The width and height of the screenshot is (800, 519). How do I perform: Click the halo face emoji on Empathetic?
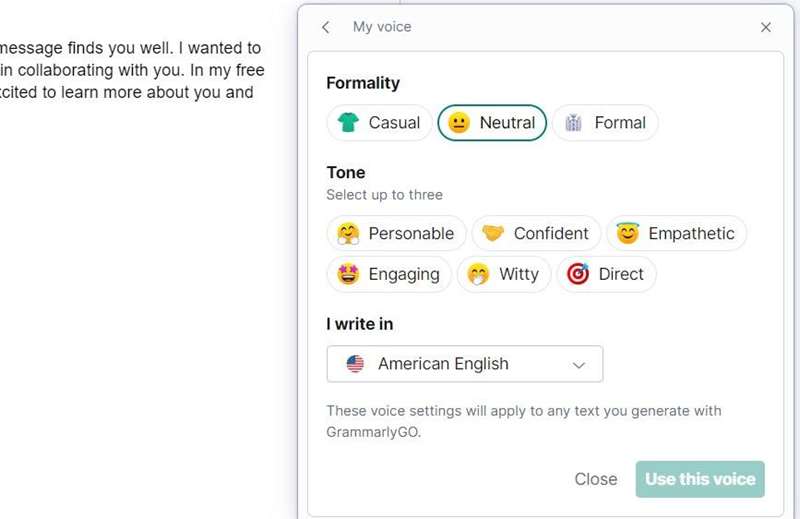click(x=627, y=234)
